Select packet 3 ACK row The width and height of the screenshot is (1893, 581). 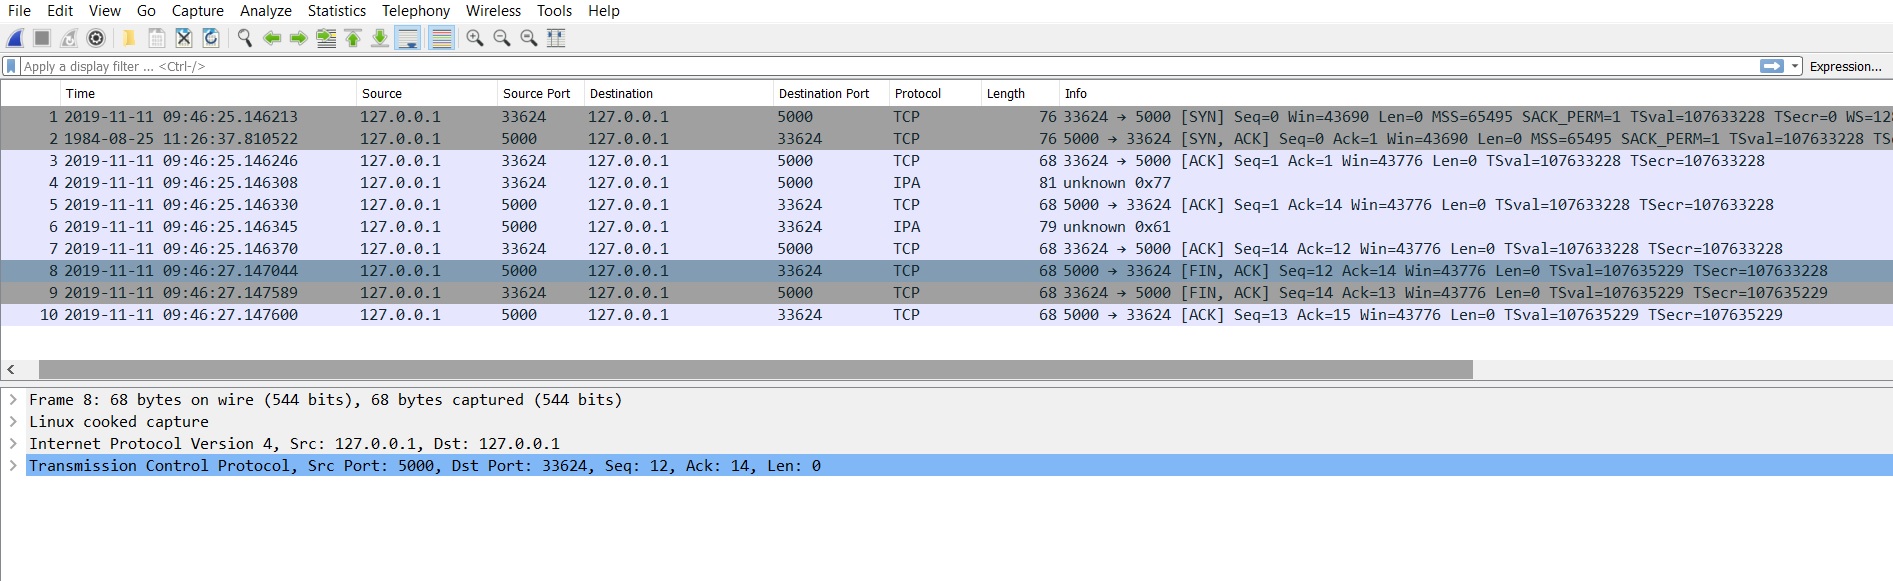tap(946, 161)
